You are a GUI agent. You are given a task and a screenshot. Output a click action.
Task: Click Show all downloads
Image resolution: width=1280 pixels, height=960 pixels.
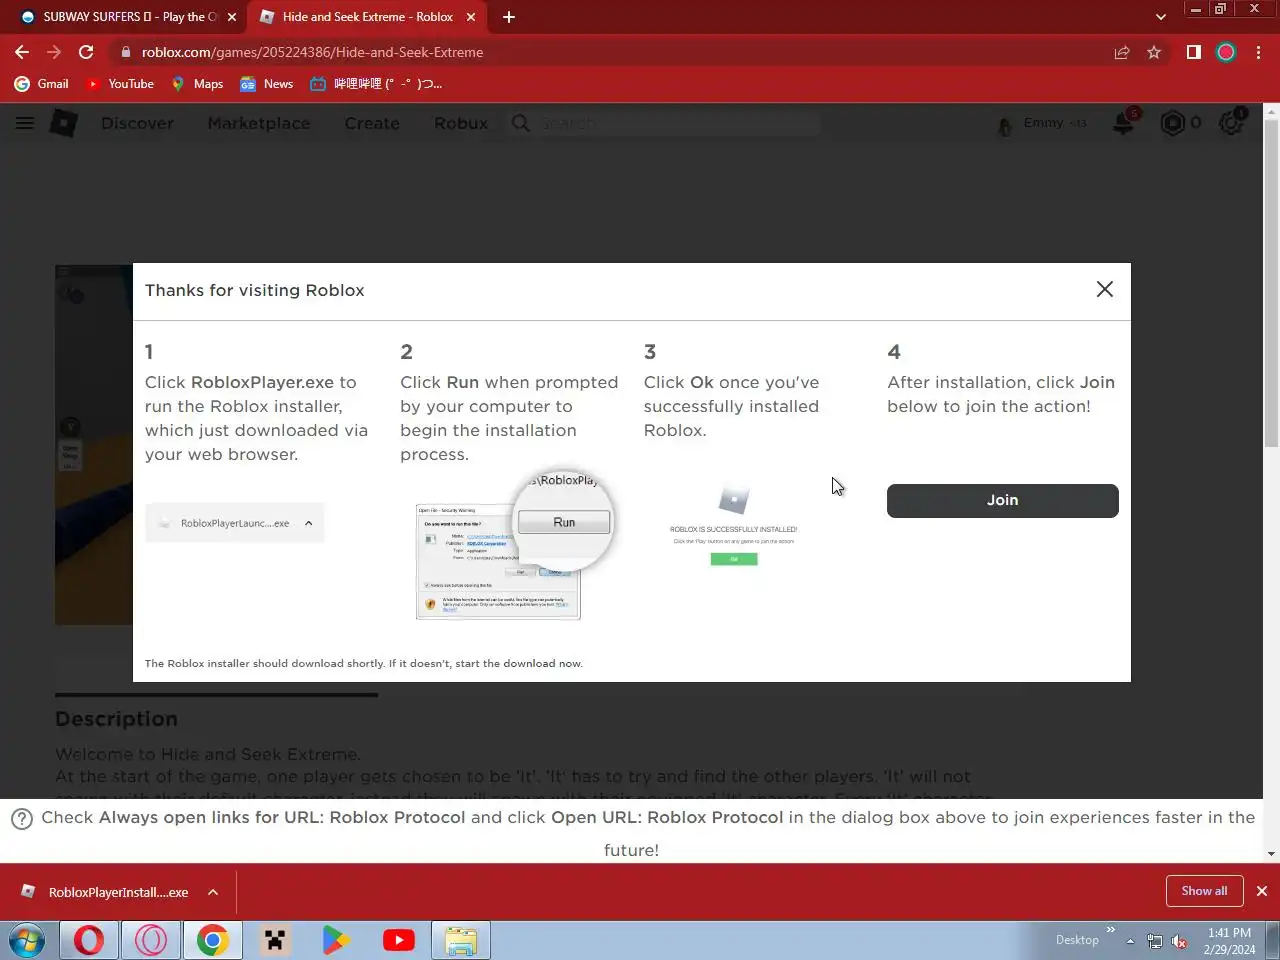click(1204, 891)
